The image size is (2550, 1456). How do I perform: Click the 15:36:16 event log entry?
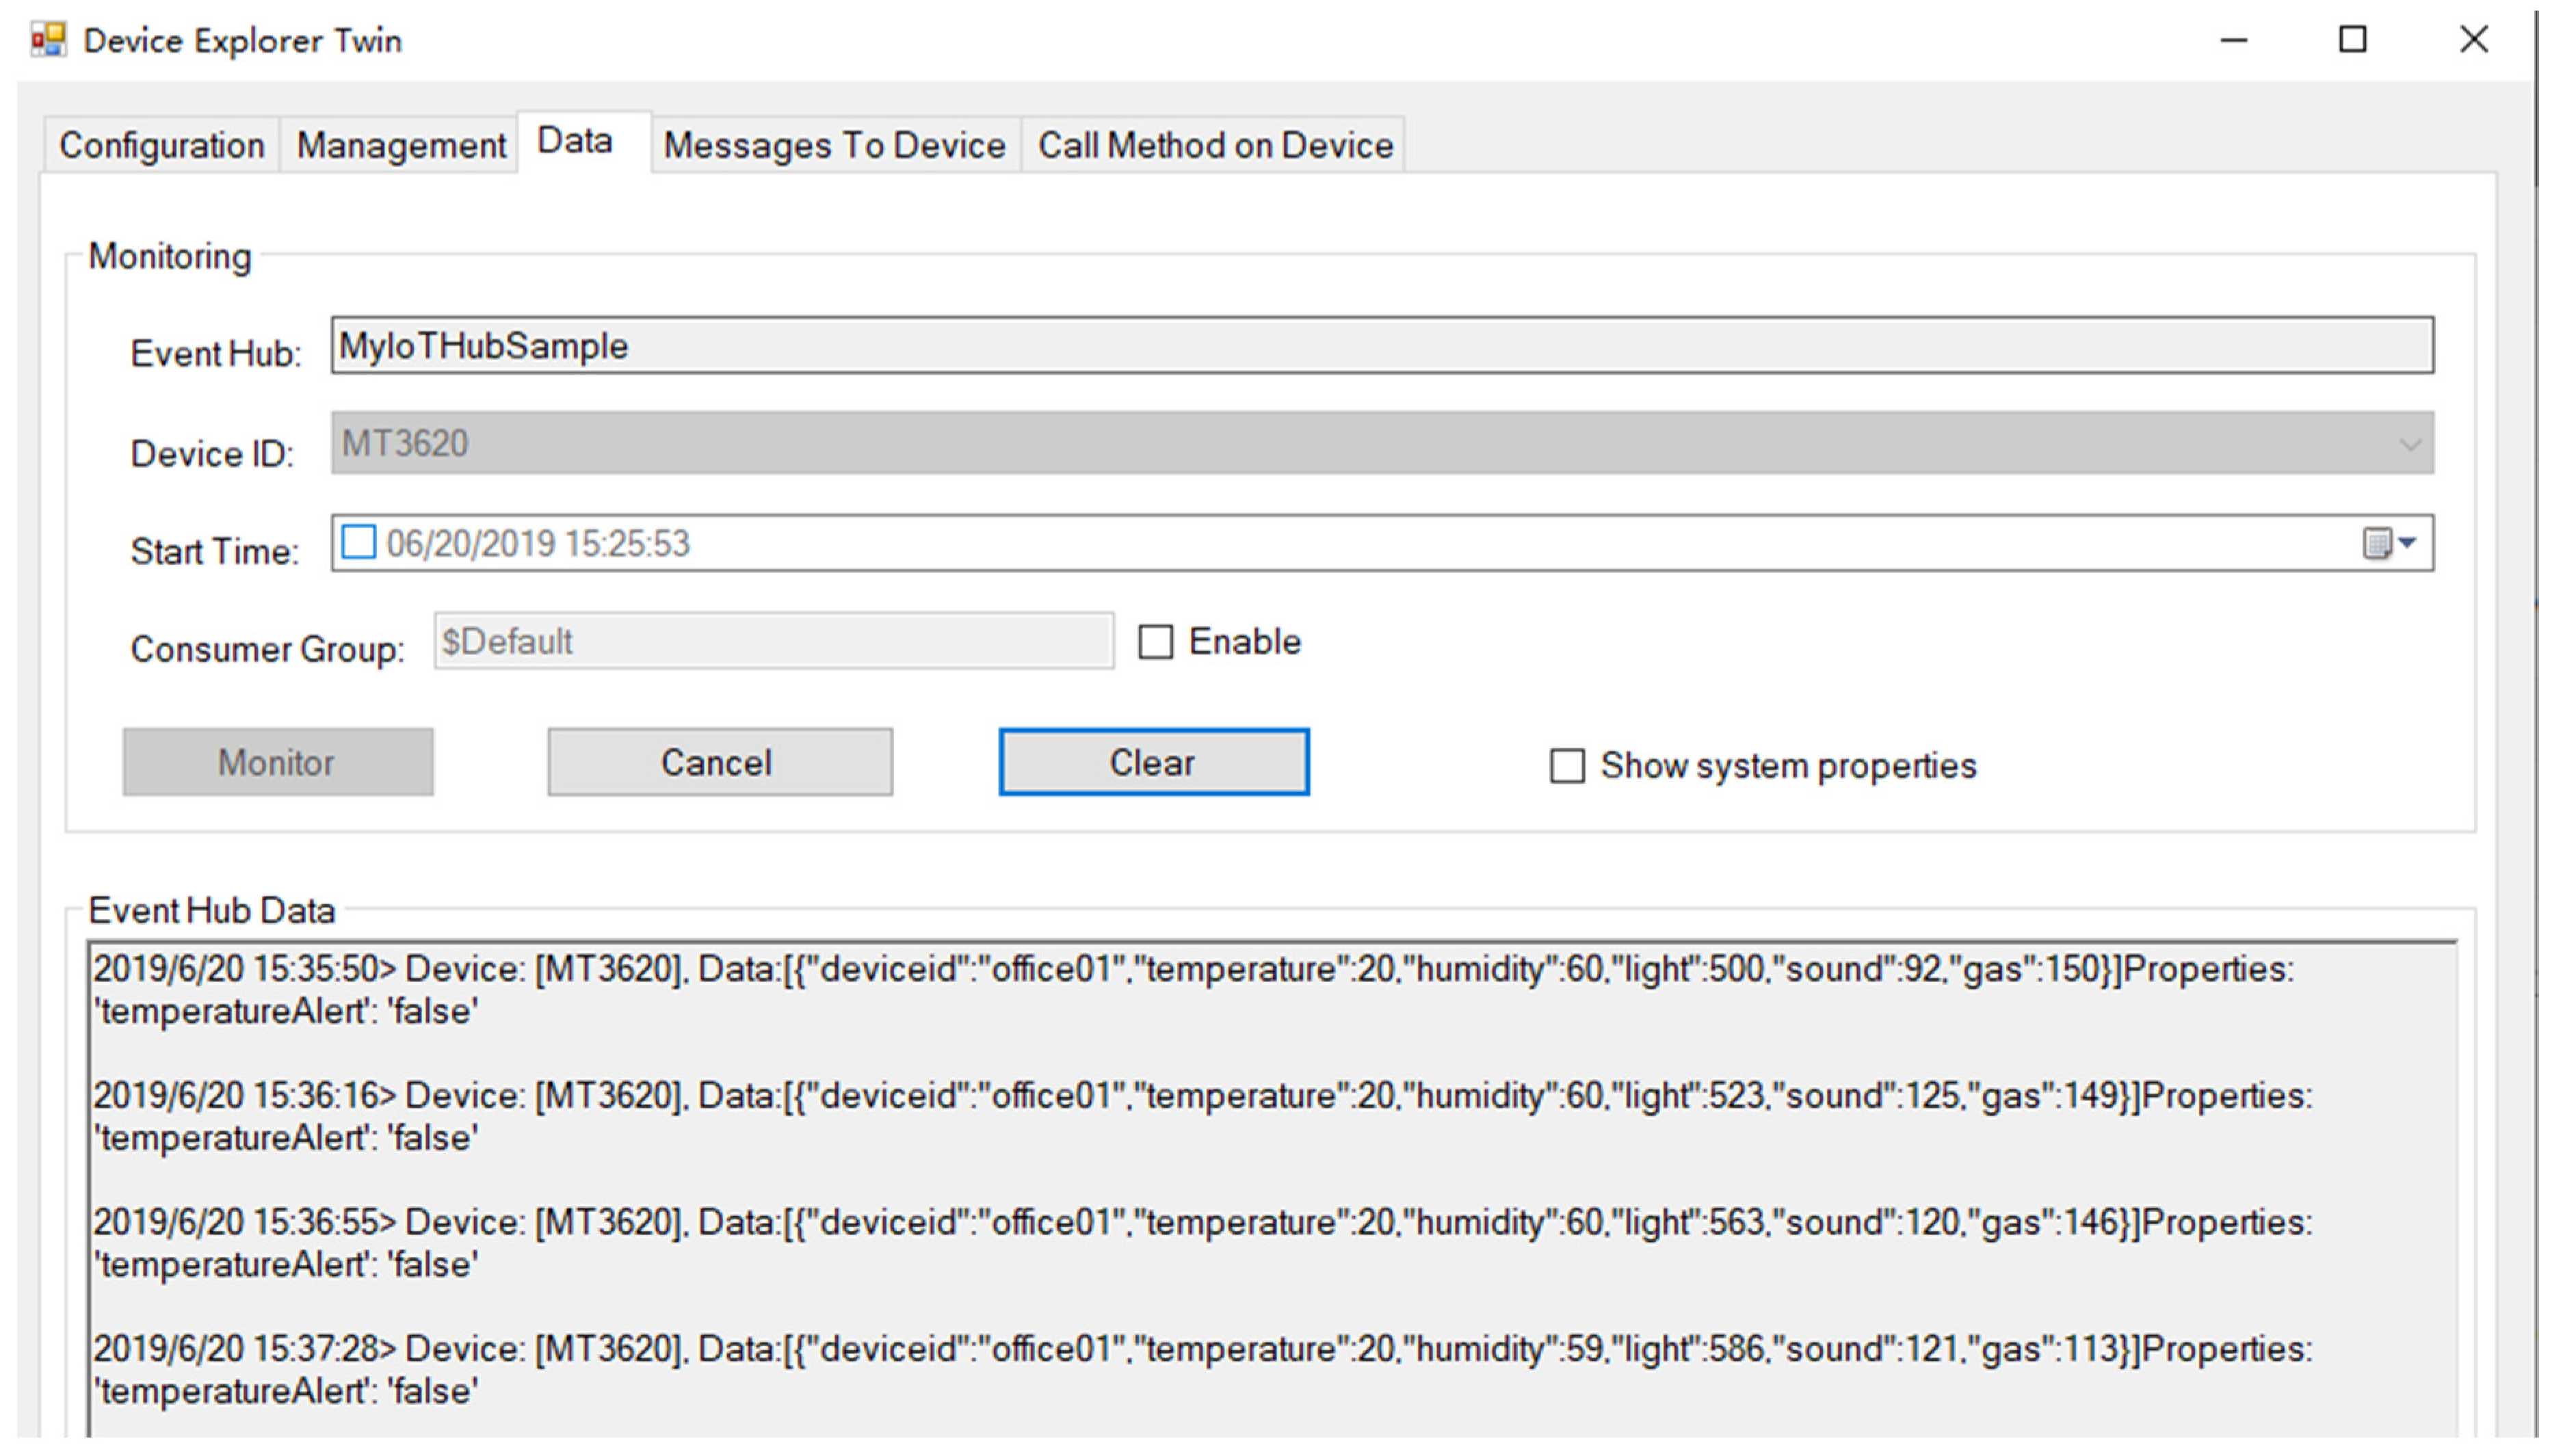coord(1200,1116)
